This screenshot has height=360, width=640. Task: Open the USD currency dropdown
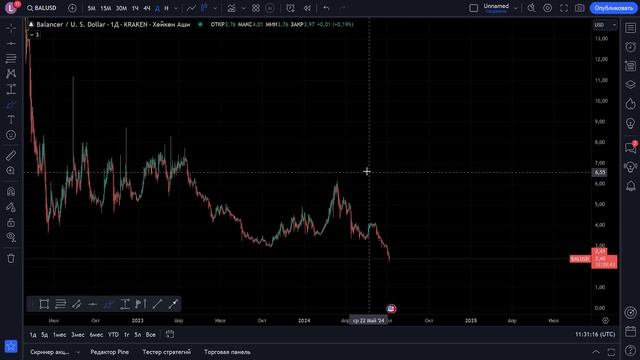tap(605, 25)
